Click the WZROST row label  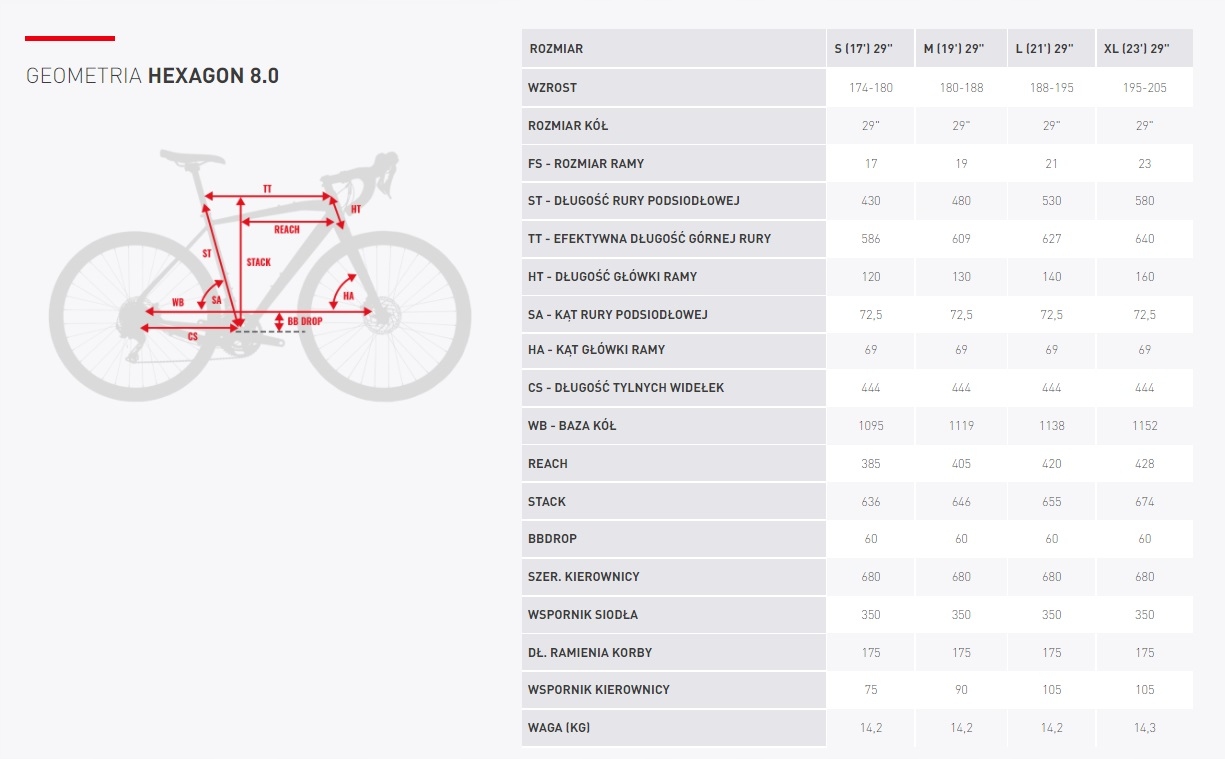[552, 87]
